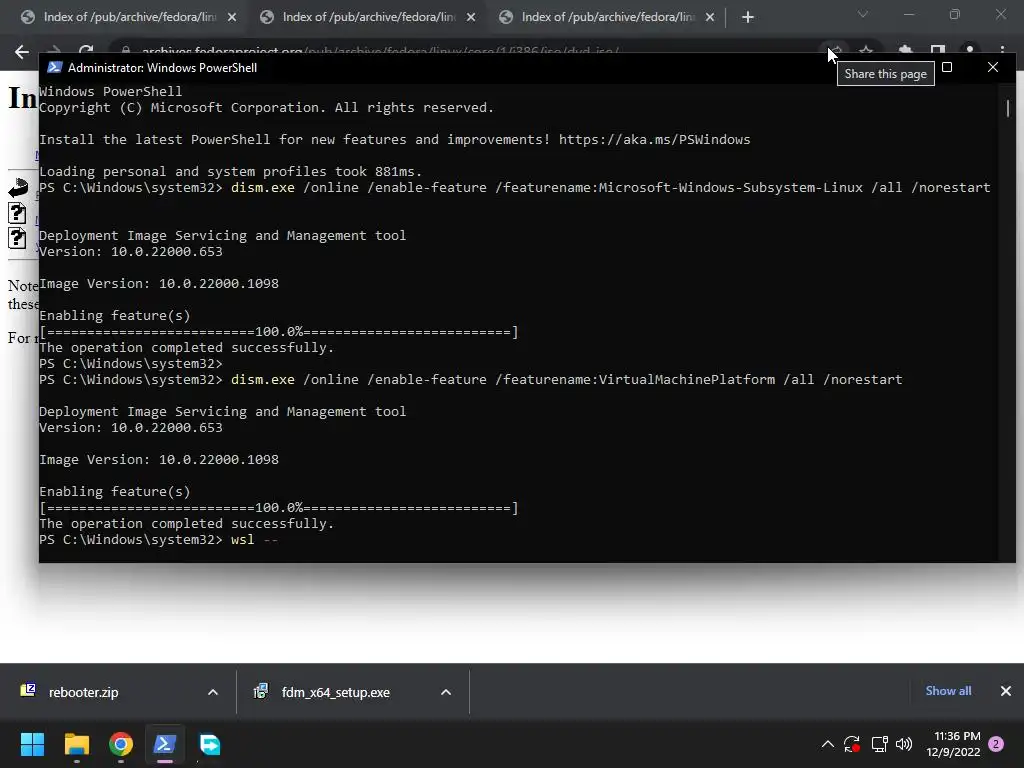
Task: Open clock showing 11:36 PM
Action: (953, 744)
